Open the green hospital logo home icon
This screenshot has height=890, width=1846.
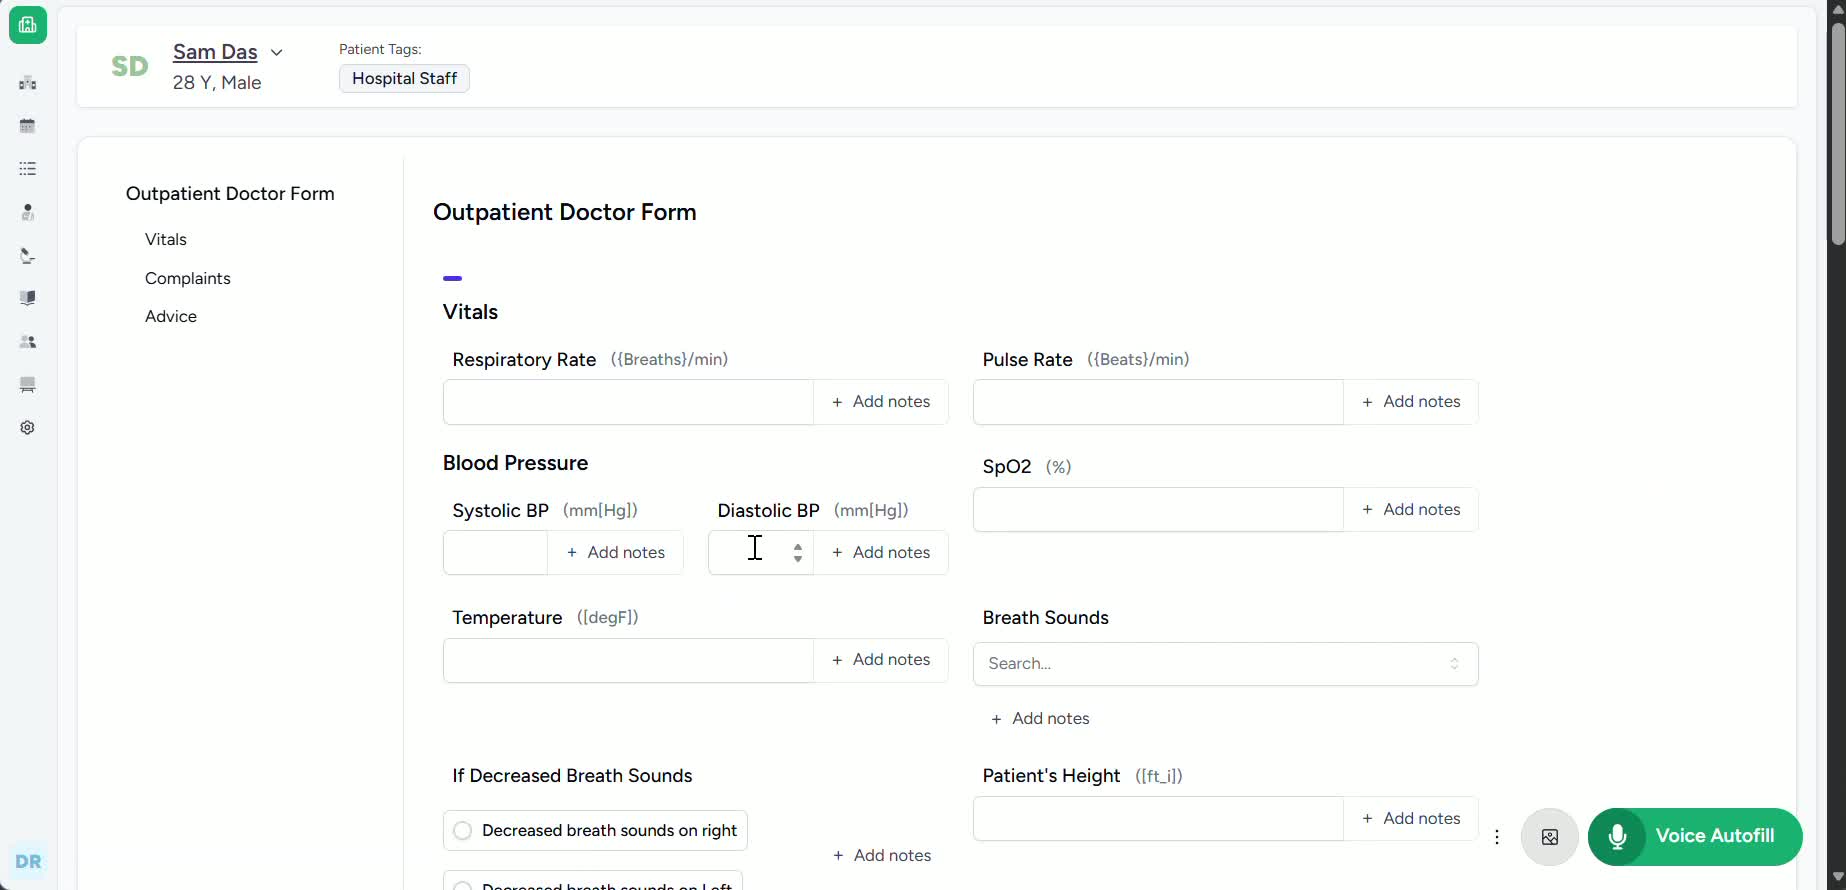[x=28, y=25]
